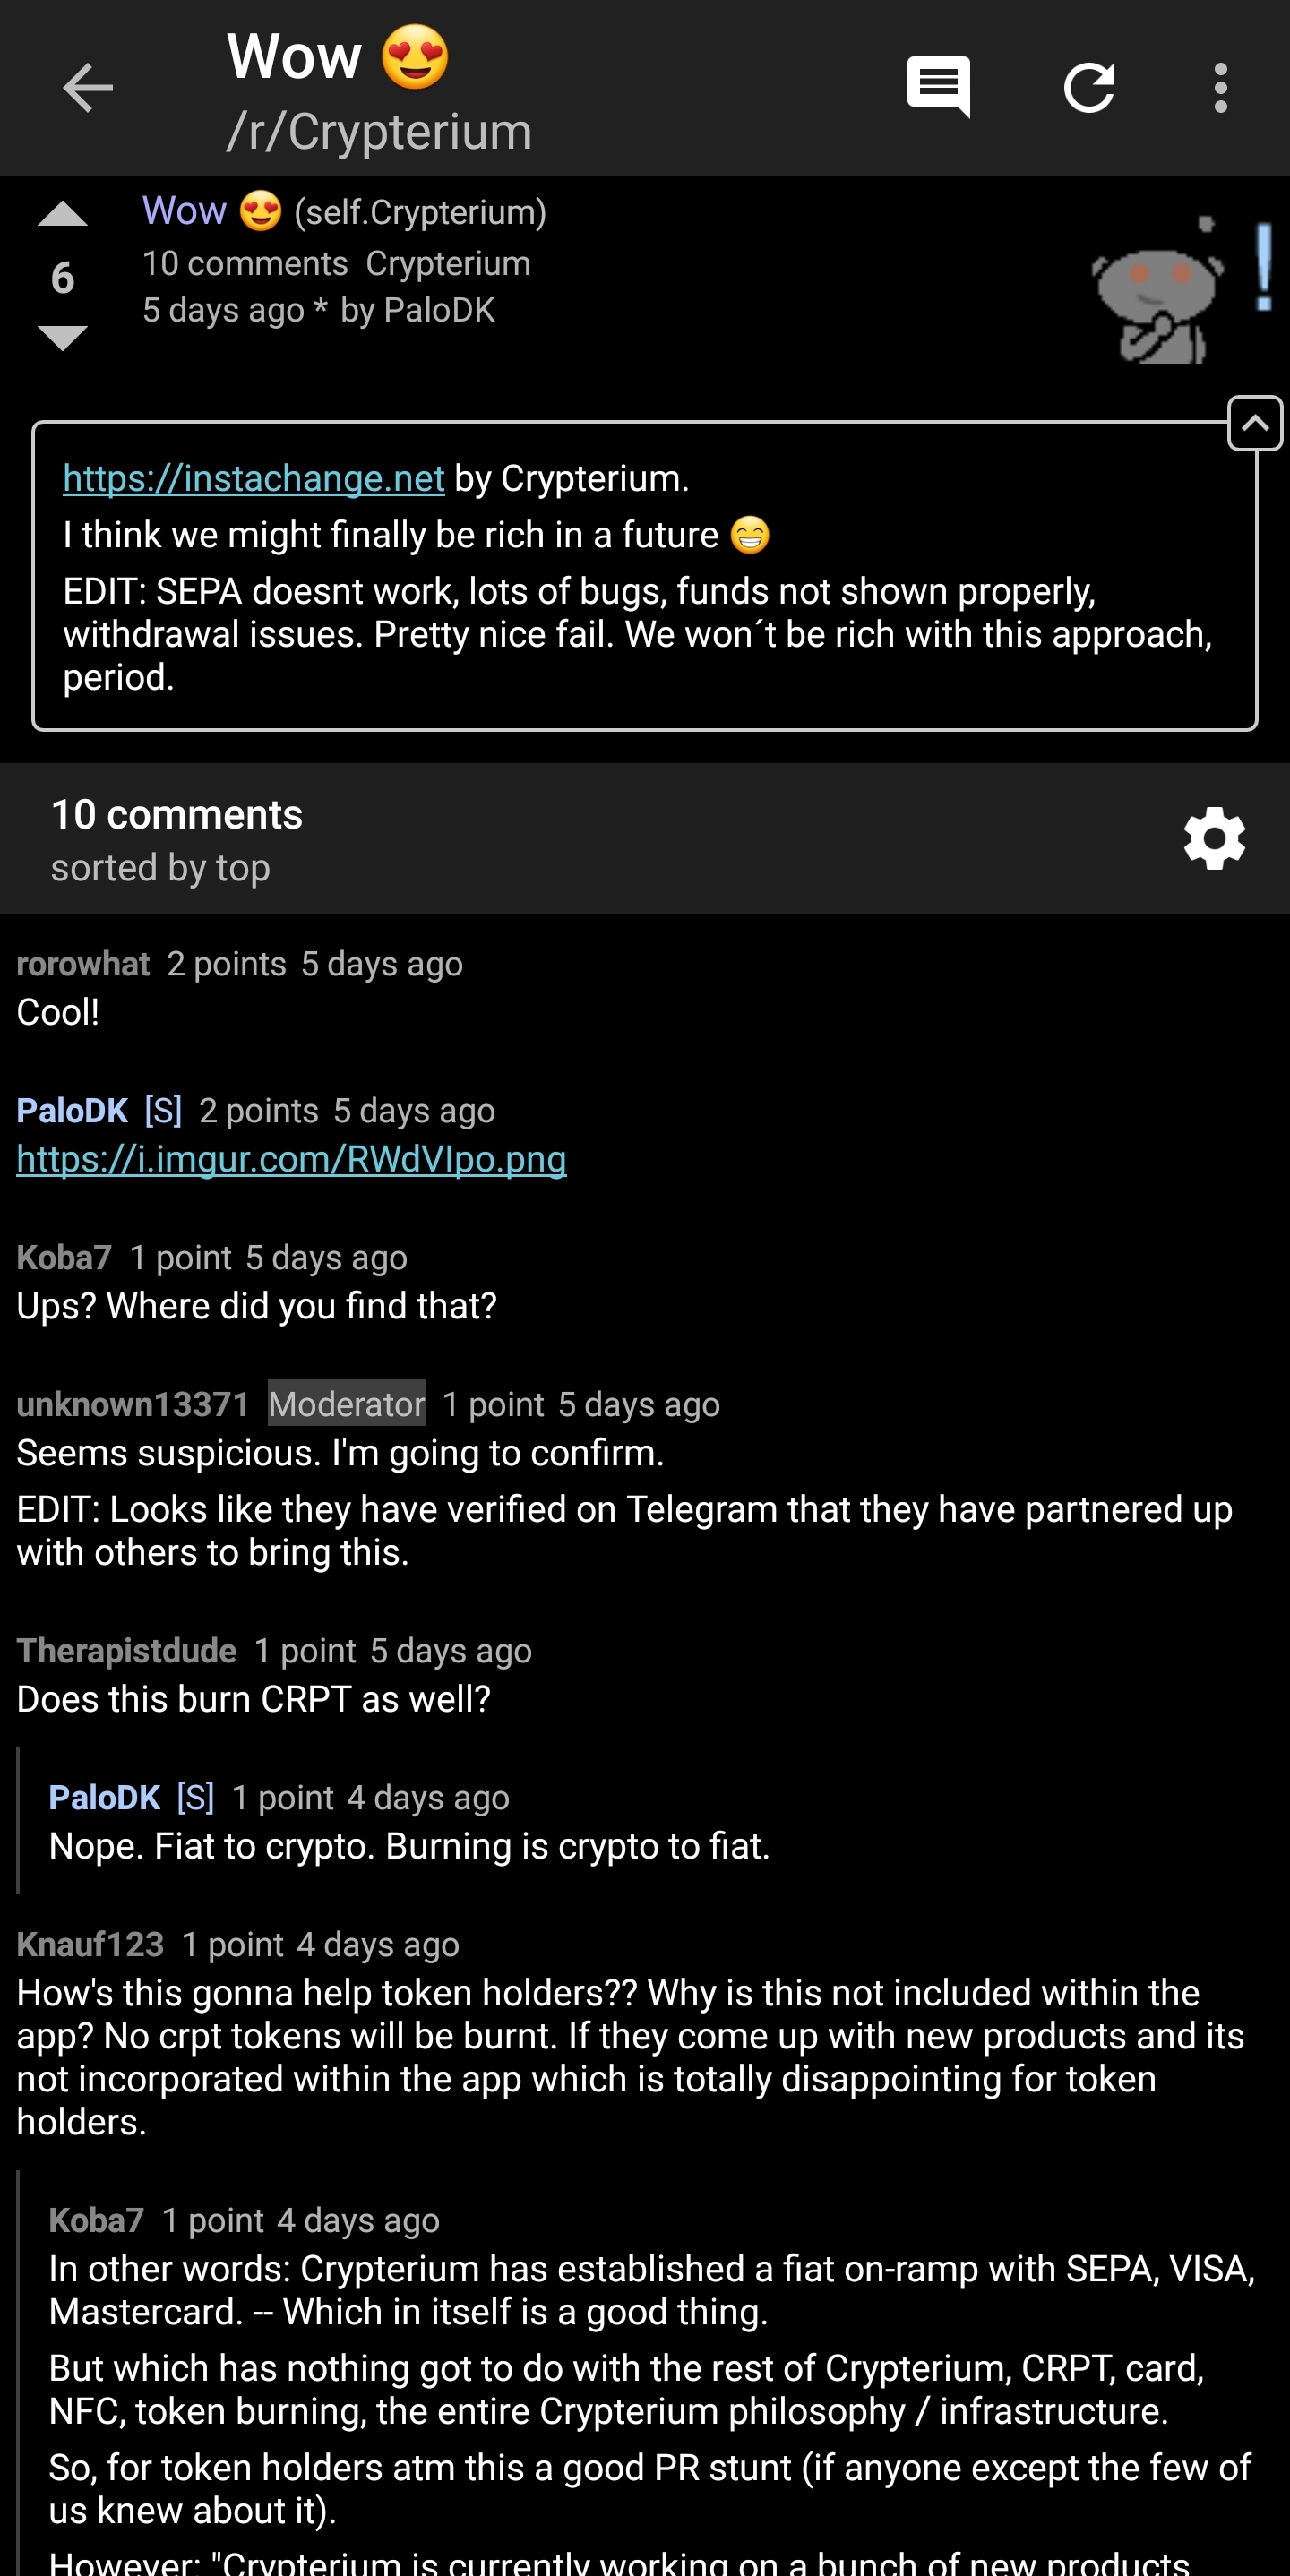Open PaloDK's imgur screenshot link
Image resolution: width=1290 pixels, height=2576 pixels.
(x=291, y=1158)
